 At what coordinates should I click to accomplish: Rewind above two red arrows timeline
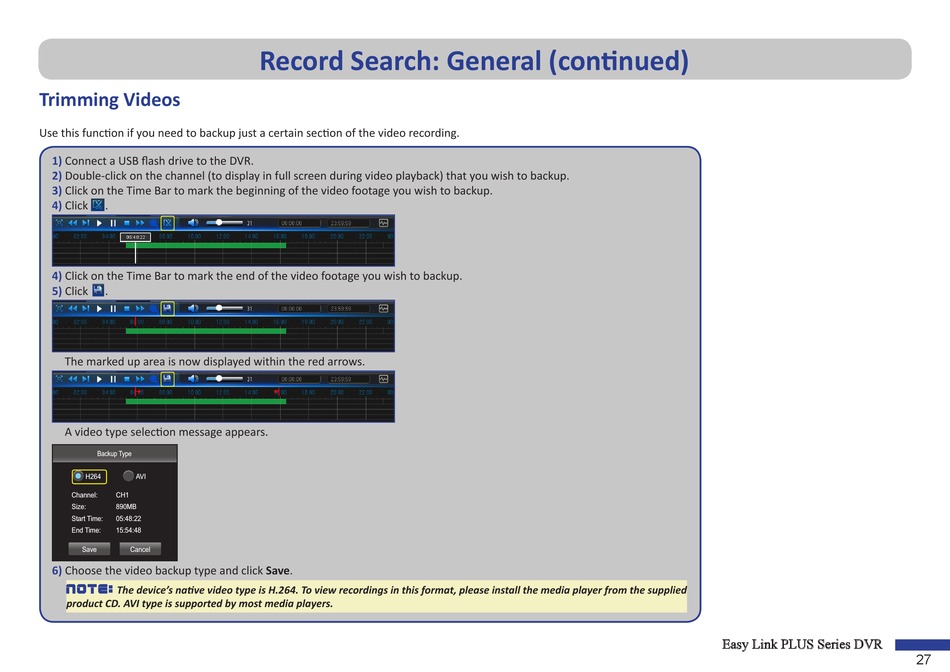tap(73, 379)
